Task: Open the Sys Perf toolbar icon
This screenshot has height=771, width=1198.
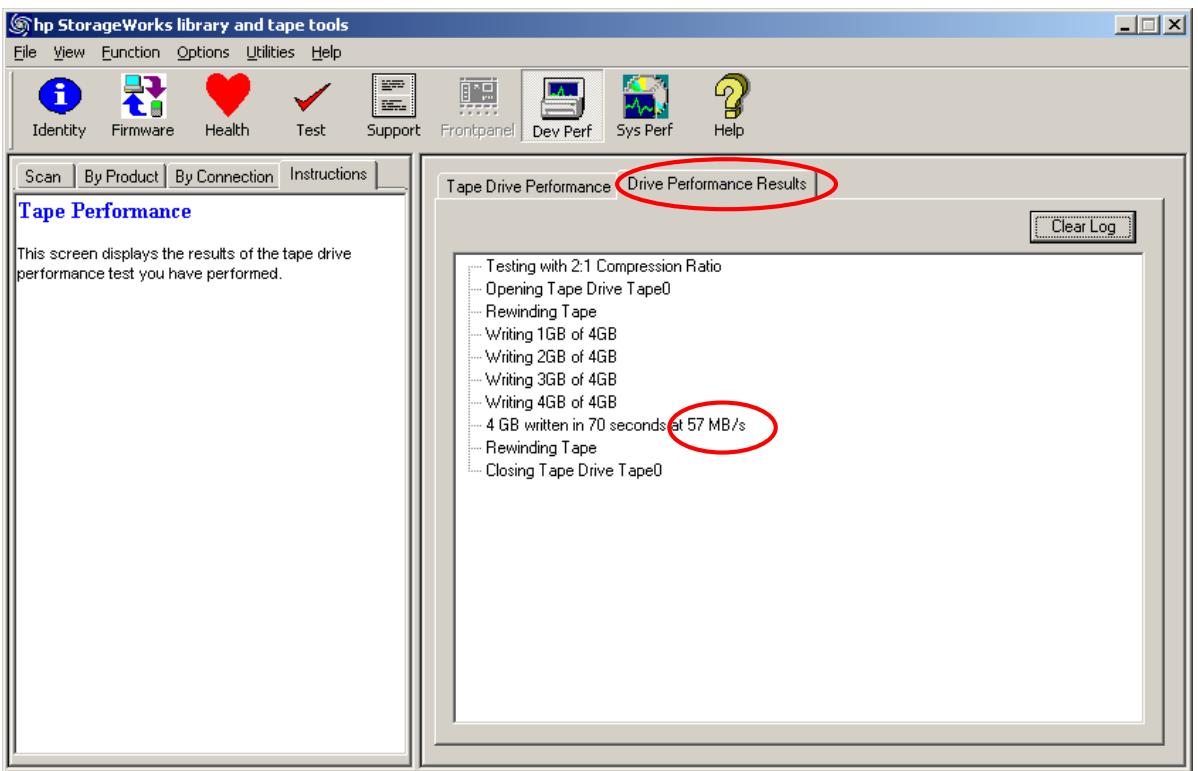Action: tap(644, 107)
